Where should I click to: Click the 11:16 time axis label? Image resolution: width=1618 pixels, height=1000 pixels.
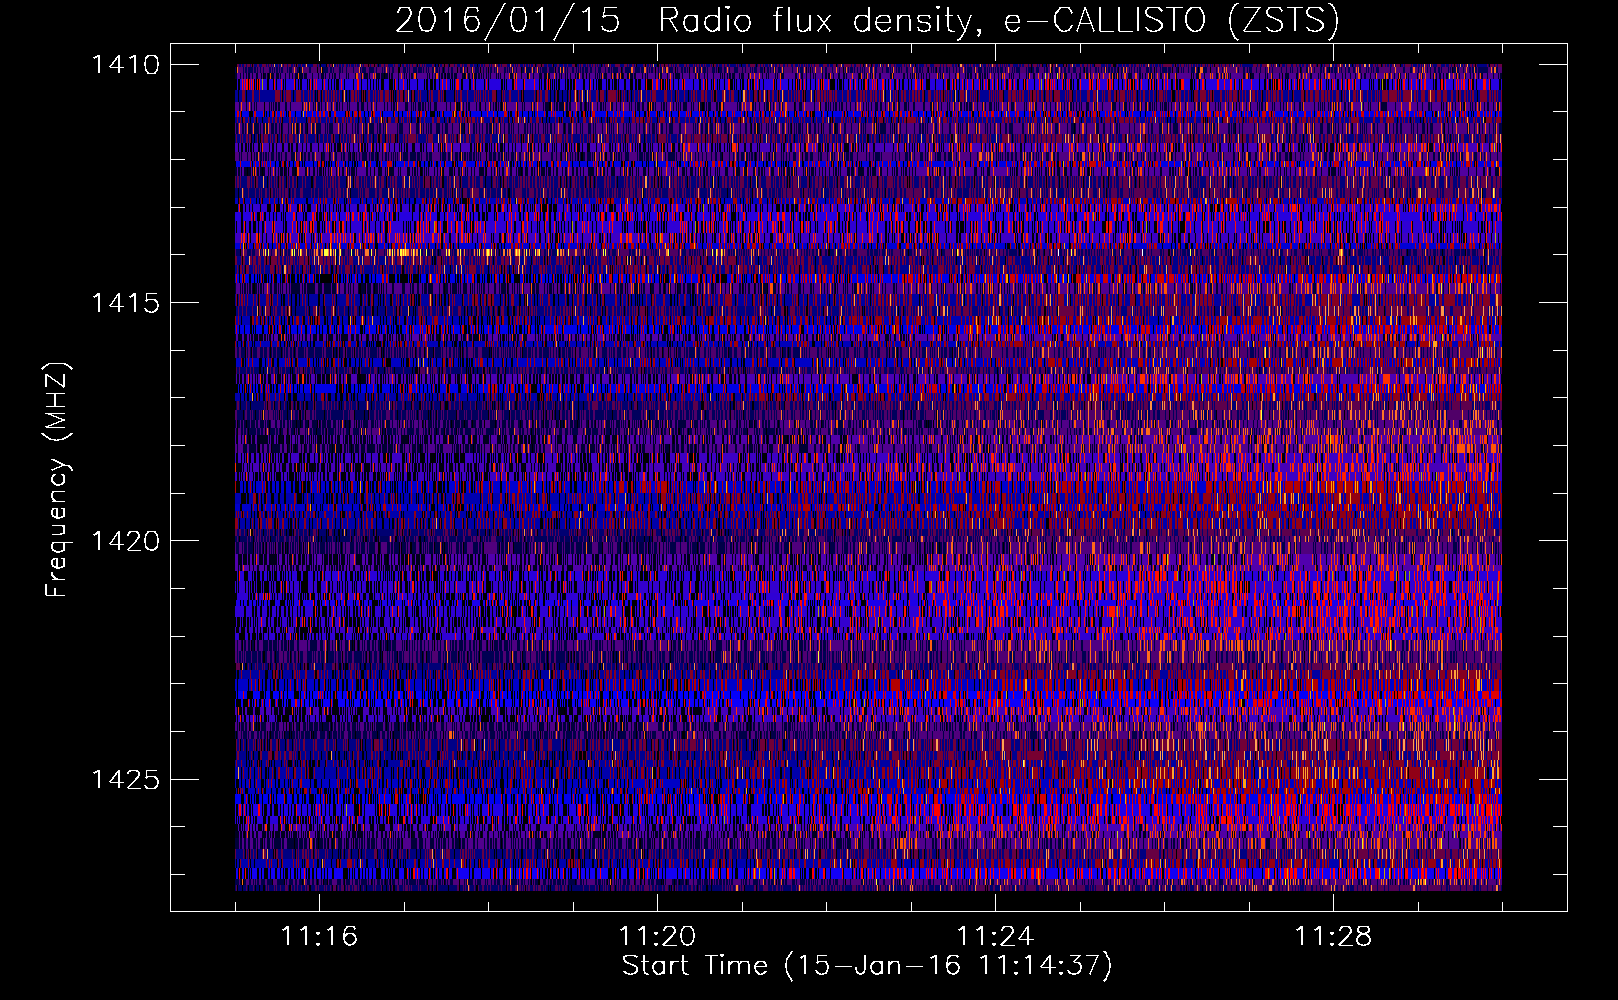click(319, 937)
